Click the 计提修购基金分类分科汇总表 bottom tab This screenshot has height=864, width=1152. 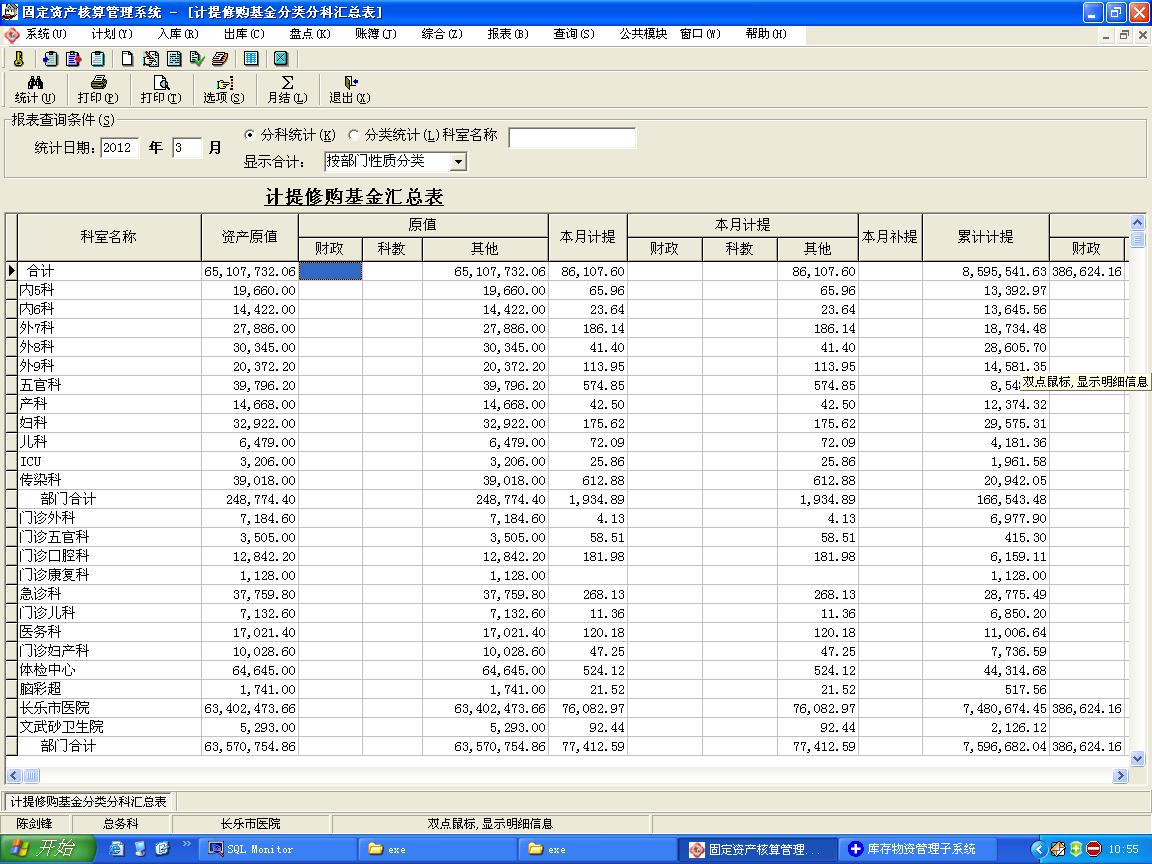(x=89, y=802)
